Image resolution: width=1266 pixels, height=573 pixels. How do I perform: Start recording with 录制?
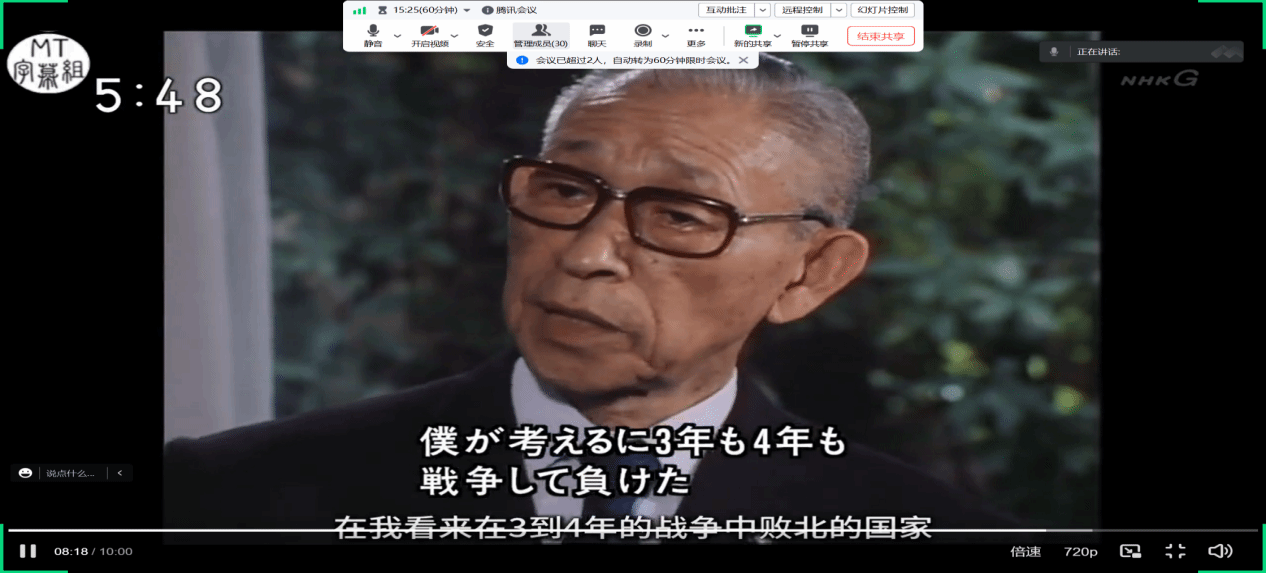click(643, 36)
